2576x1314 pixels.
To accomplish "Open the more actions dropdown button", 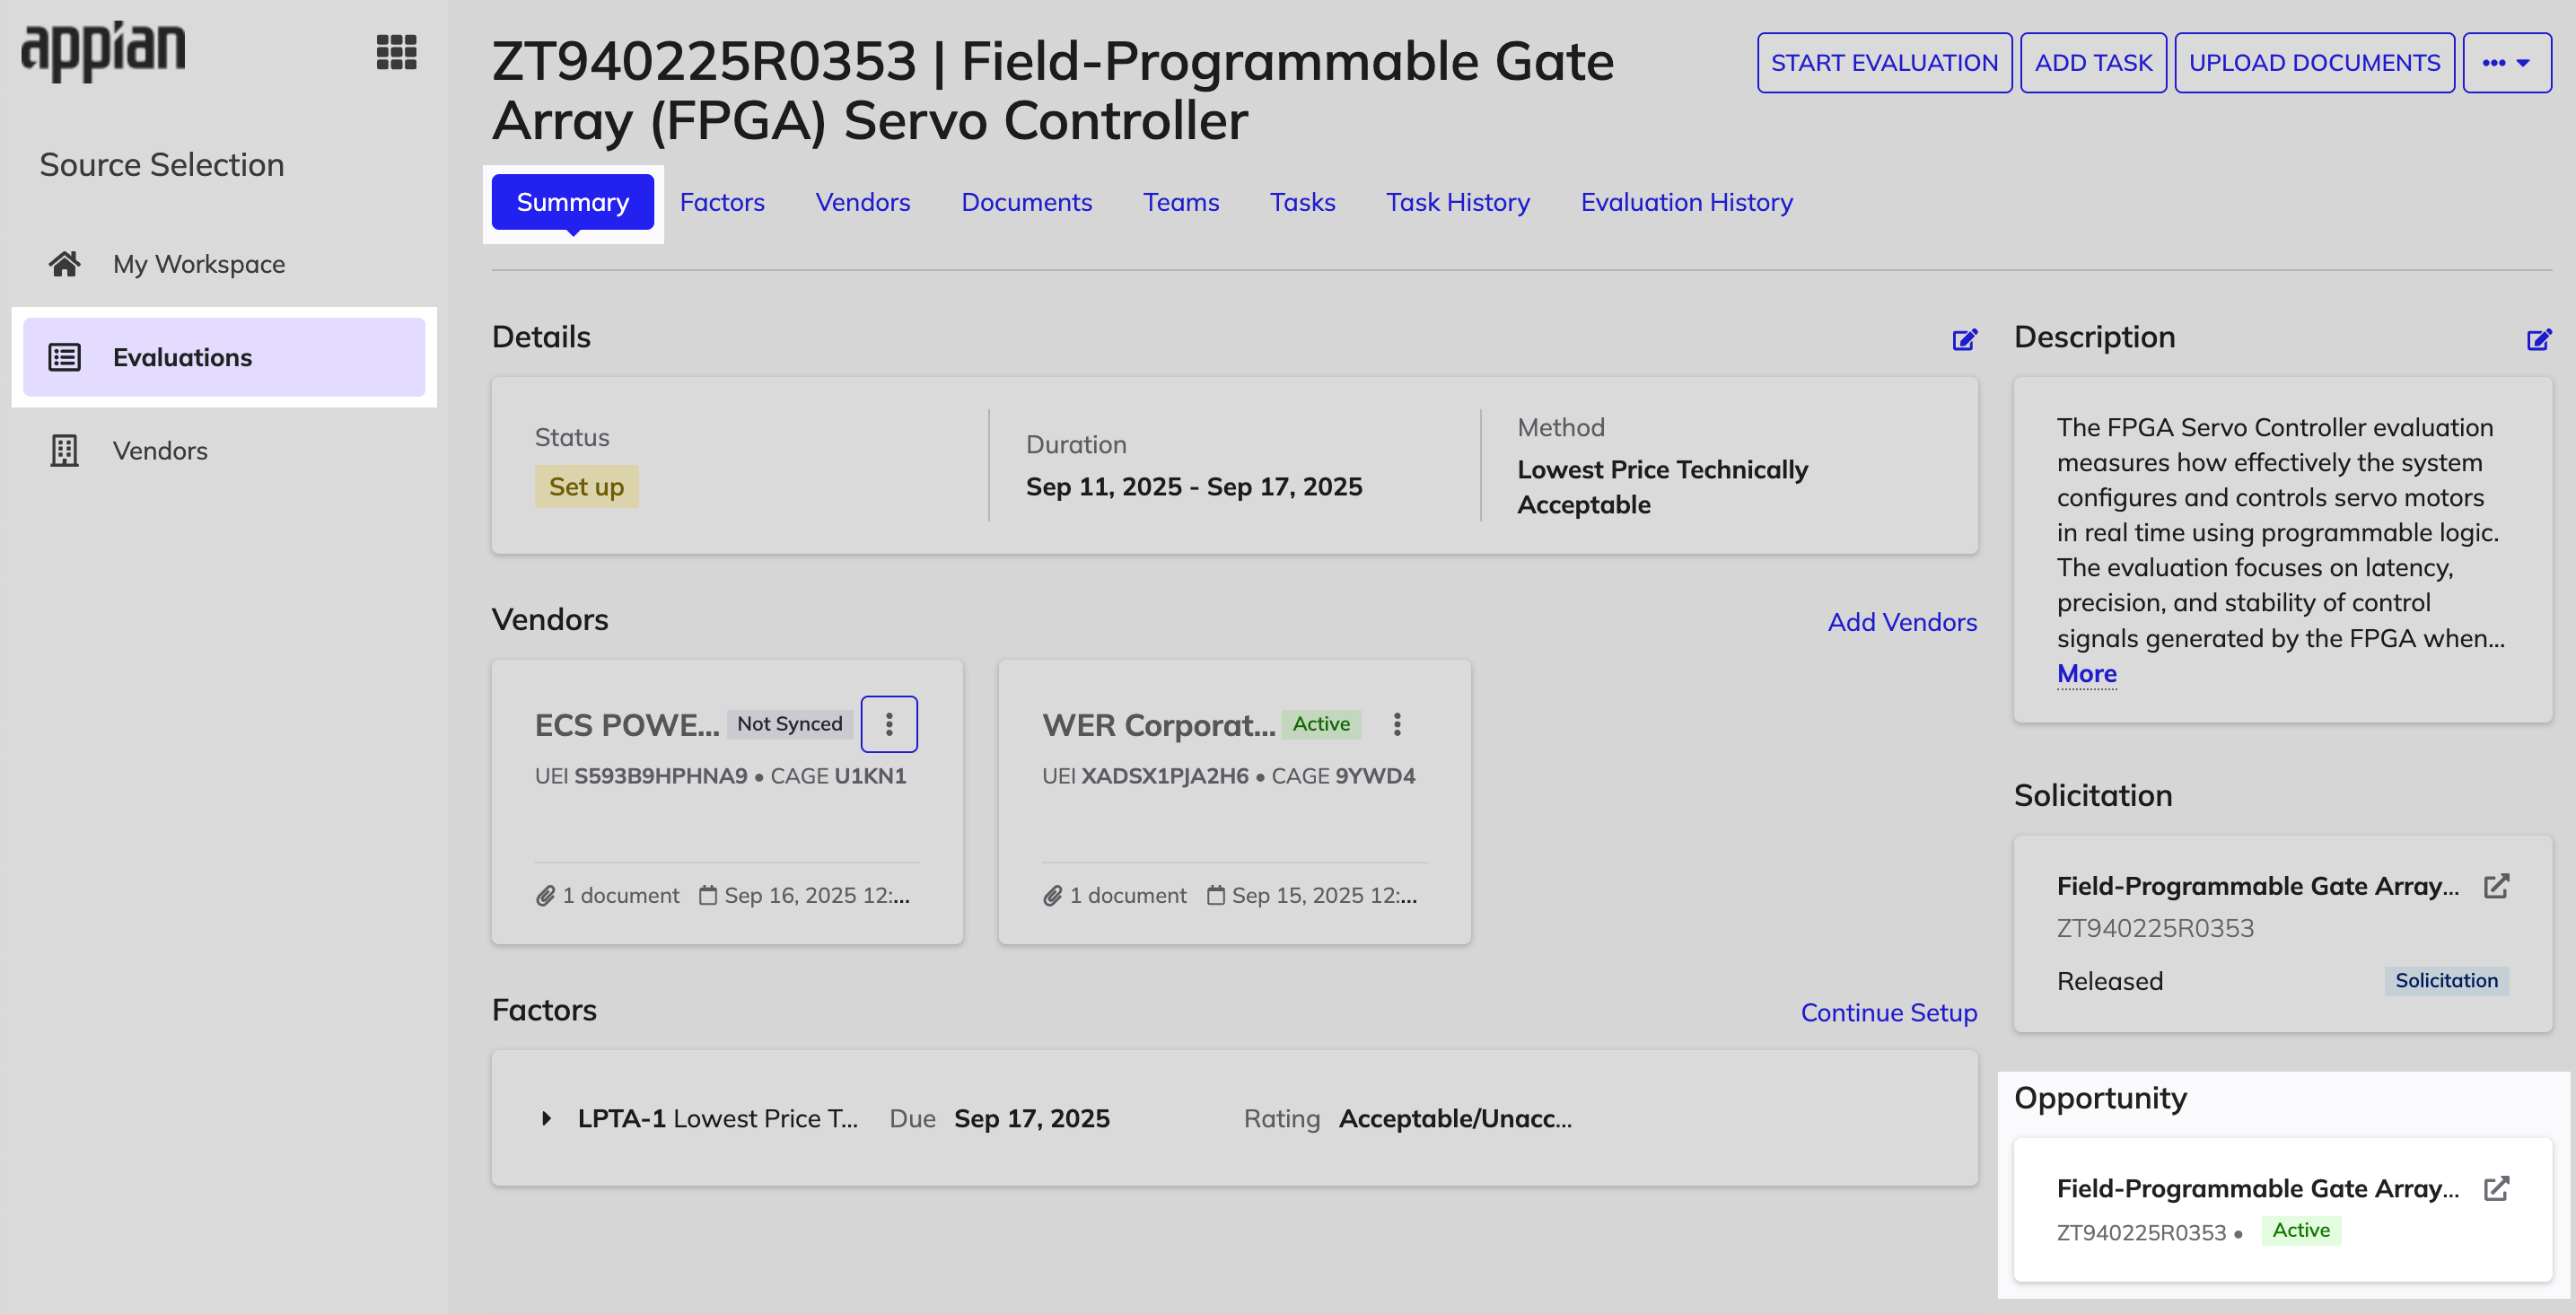I will click(2506, 63).
